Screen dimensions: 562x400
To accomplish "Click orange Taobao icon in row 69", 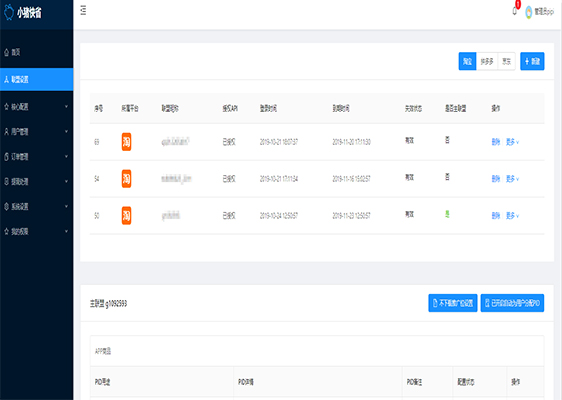I will pyautogui.click(x=126, y=142).
